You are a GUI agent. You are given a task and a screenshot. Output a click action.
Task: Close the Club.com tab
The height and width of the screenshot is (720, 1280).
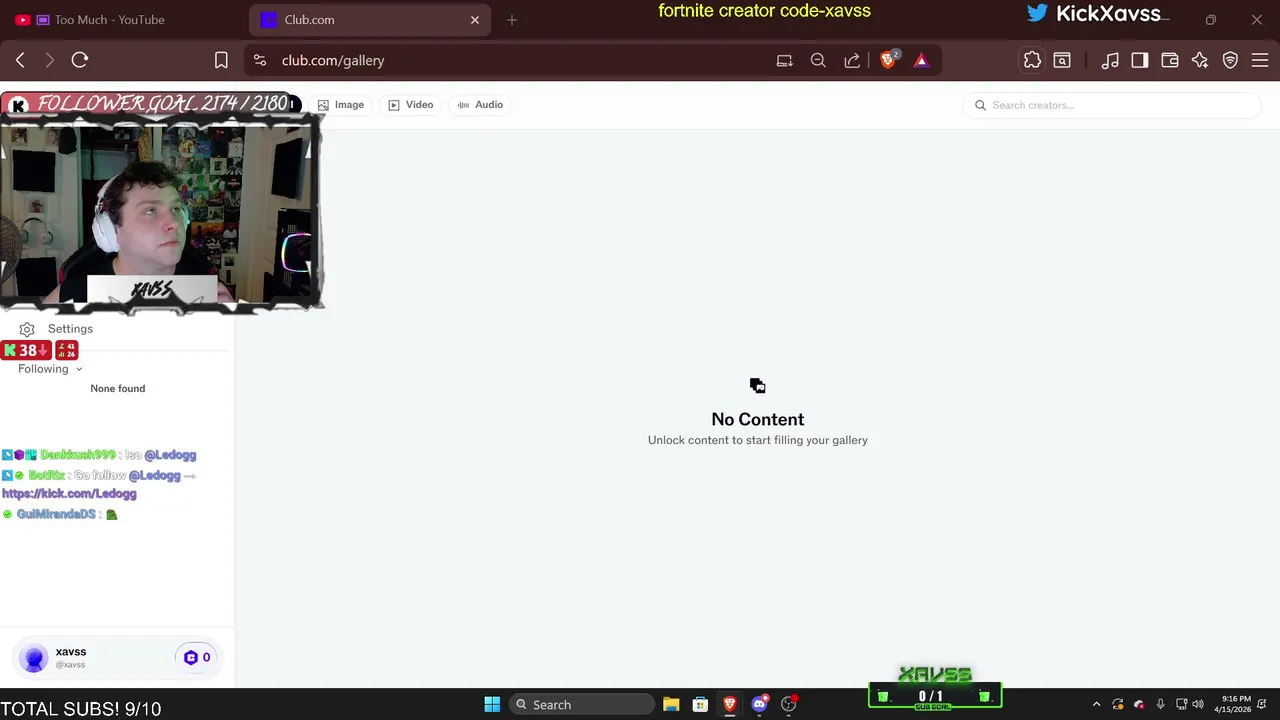[x=475, y=20]
